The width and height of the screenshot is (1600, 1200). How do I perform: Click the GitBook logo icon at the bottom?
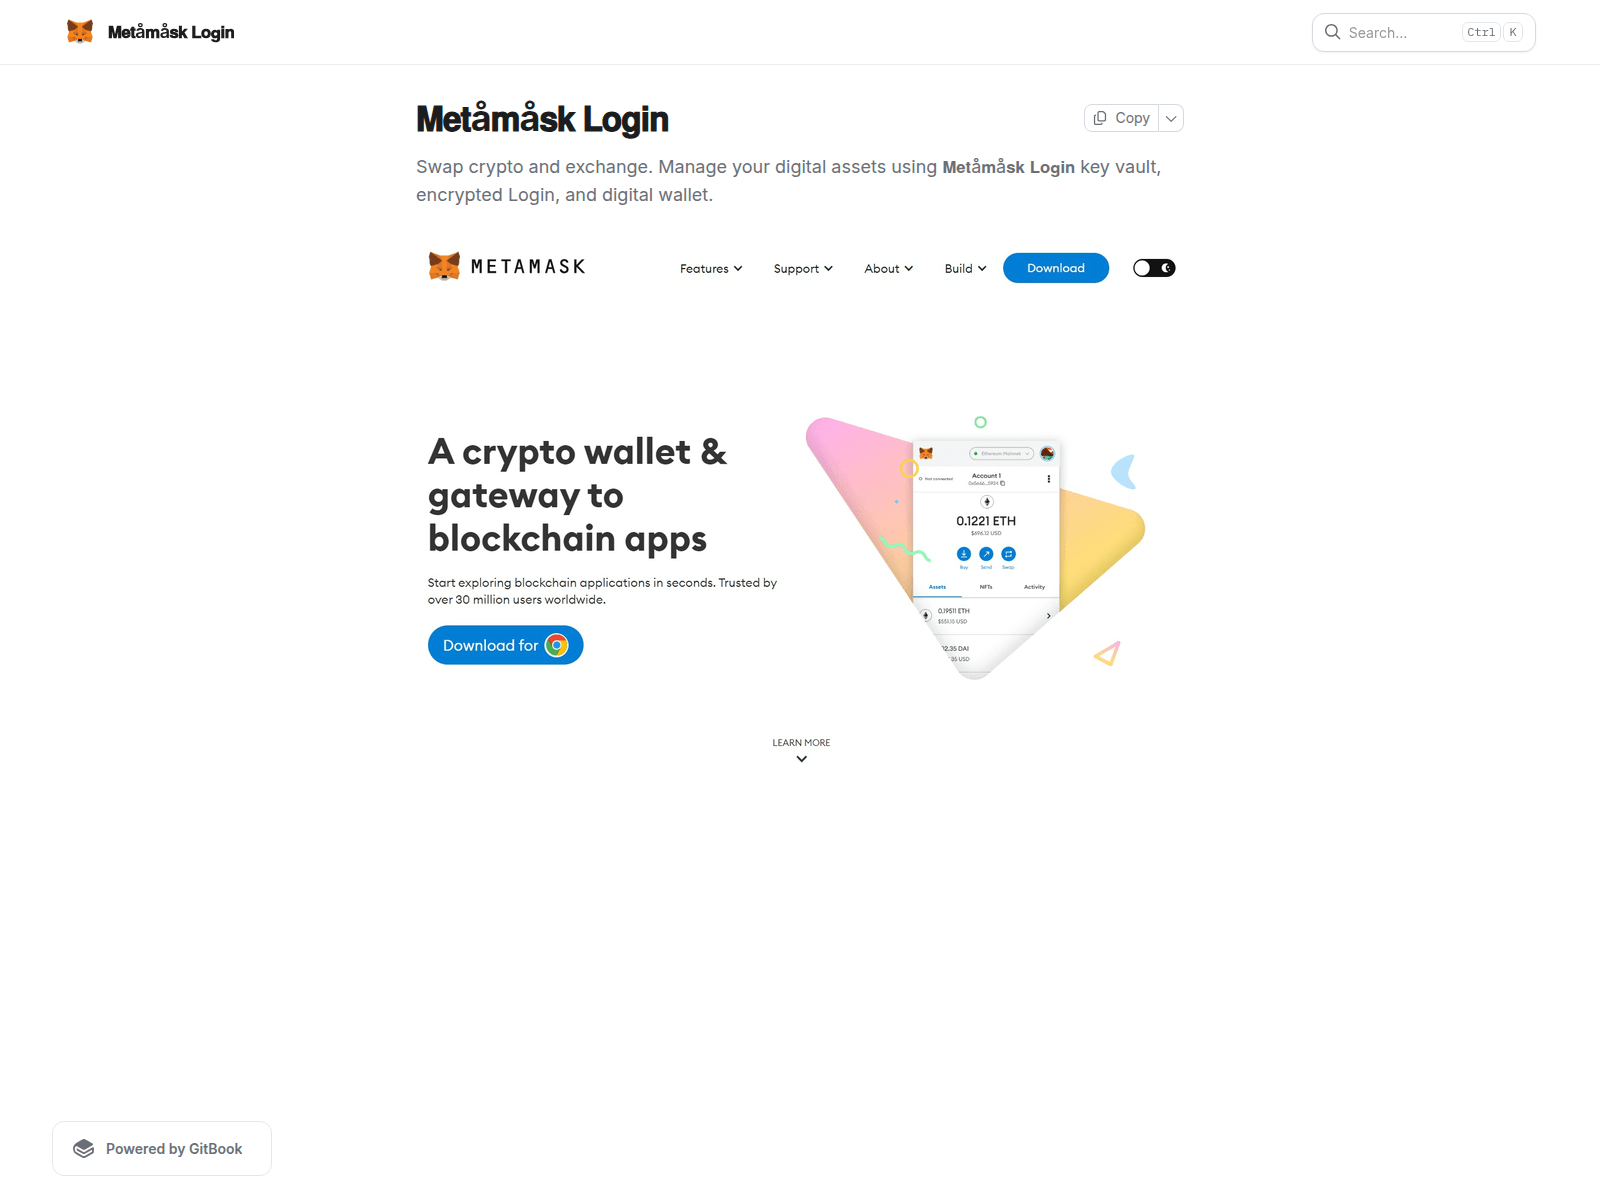coord(84,1148)
